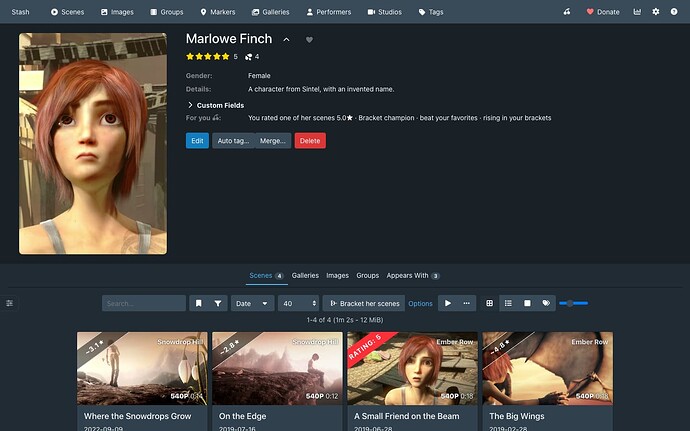This screenshot has width=690, height=431.
Task: Click the Donate heart link
Action: click(603, 12)
